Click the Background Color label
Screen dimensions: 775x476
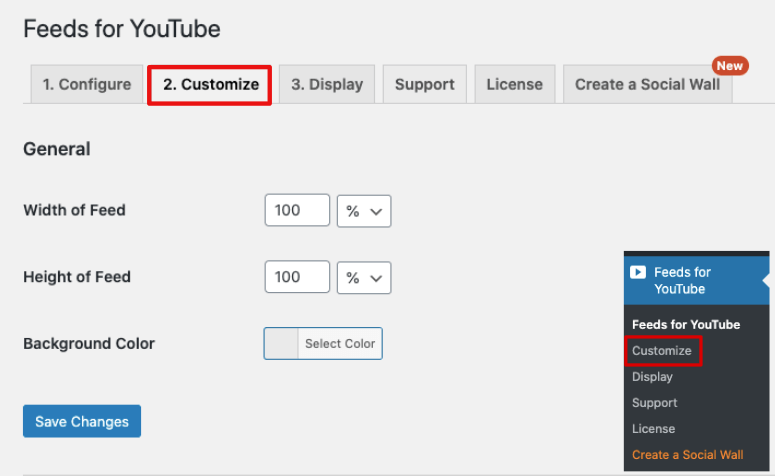[89, 344]
